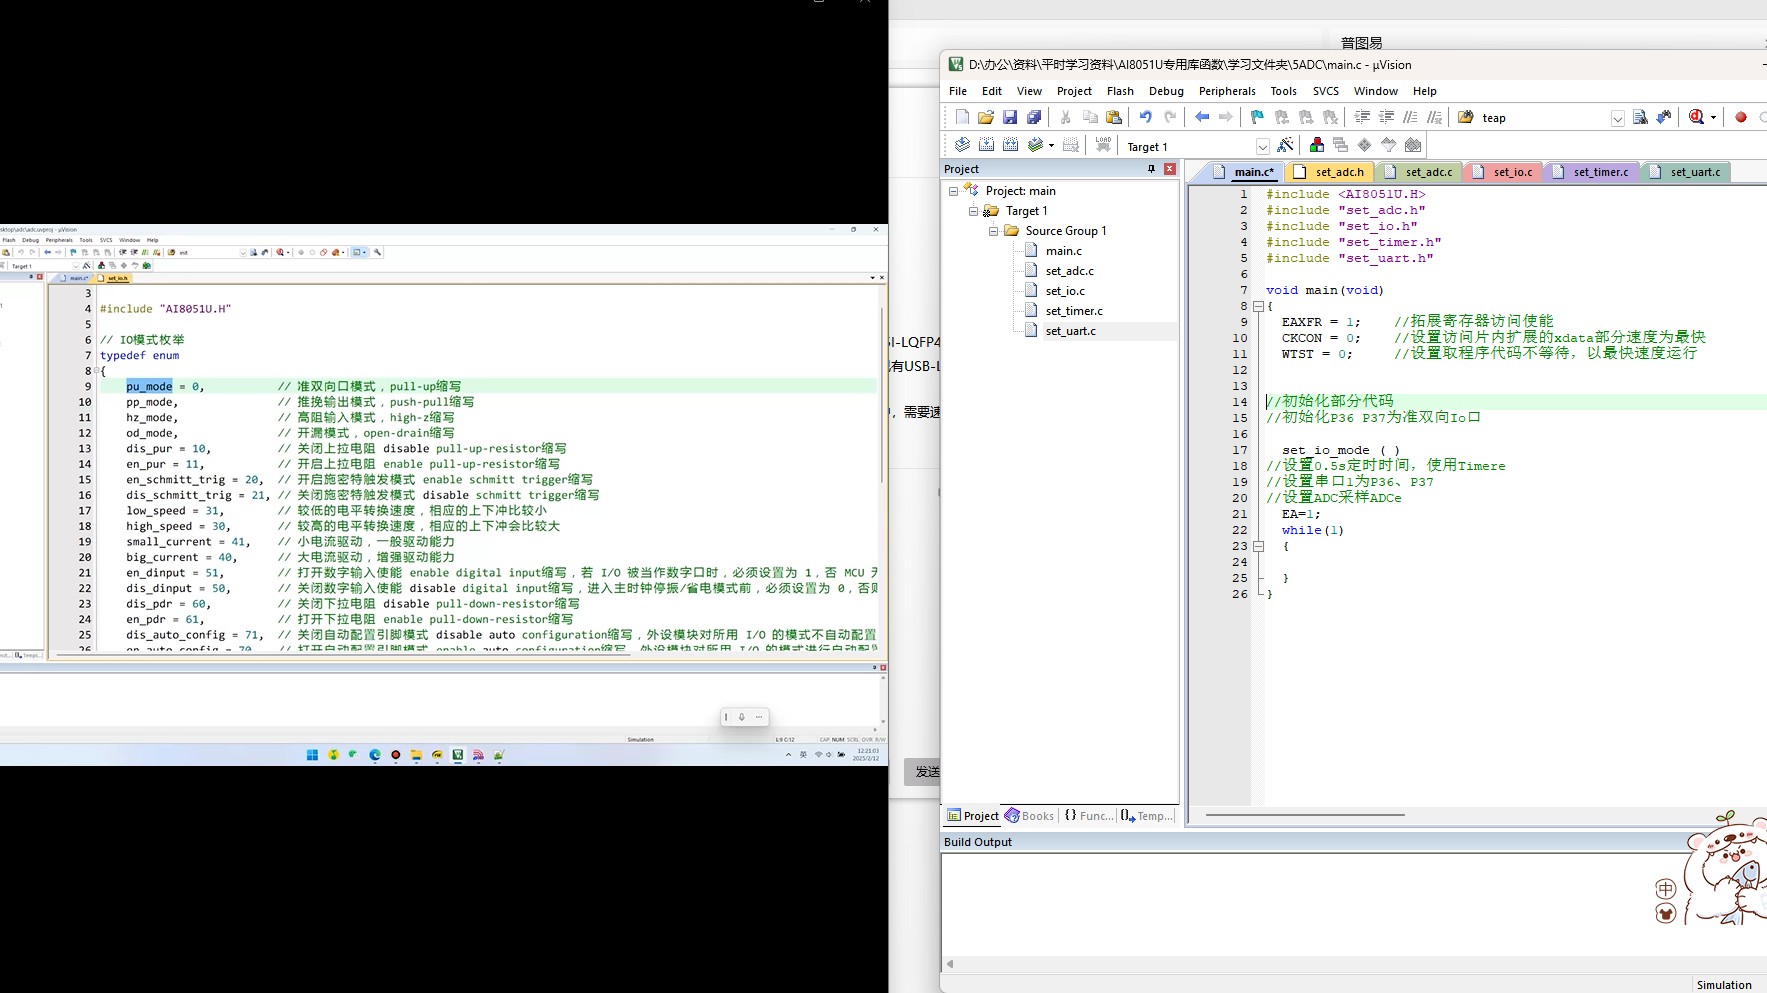The width and height of the screenshot is (1767, 993).
Task: Toggle a bookmark with the flag icon
Action: pos(1258,117)
